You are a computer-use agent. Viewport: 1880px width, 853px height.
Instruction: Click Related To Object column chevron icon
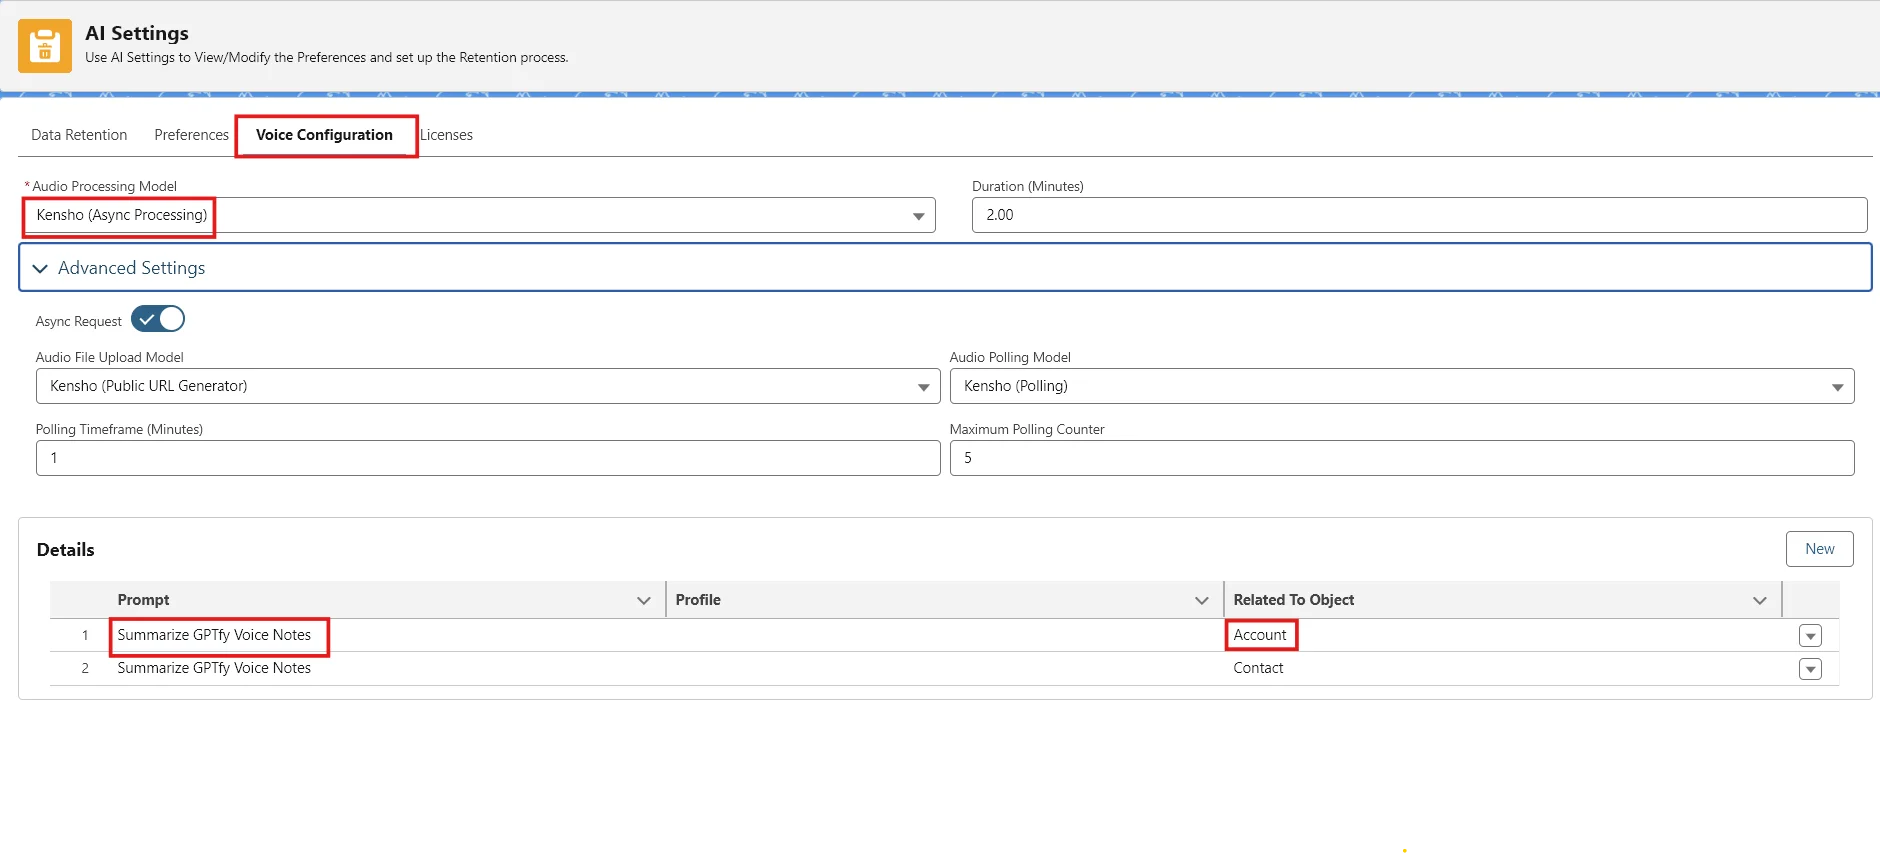point(1760,600)
